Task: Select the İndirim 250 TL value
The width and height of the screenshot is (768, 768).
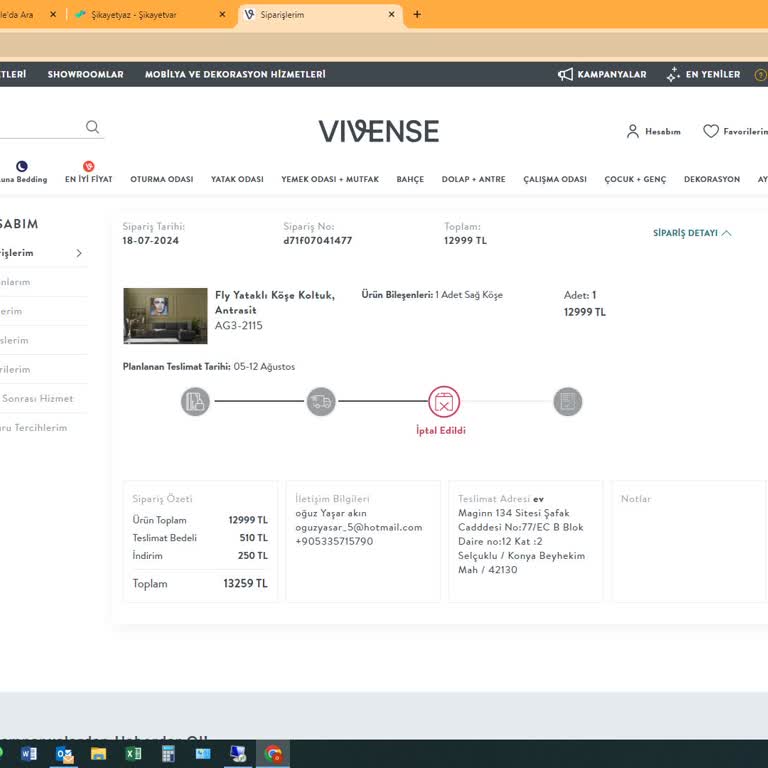Action: pos(253,555)
